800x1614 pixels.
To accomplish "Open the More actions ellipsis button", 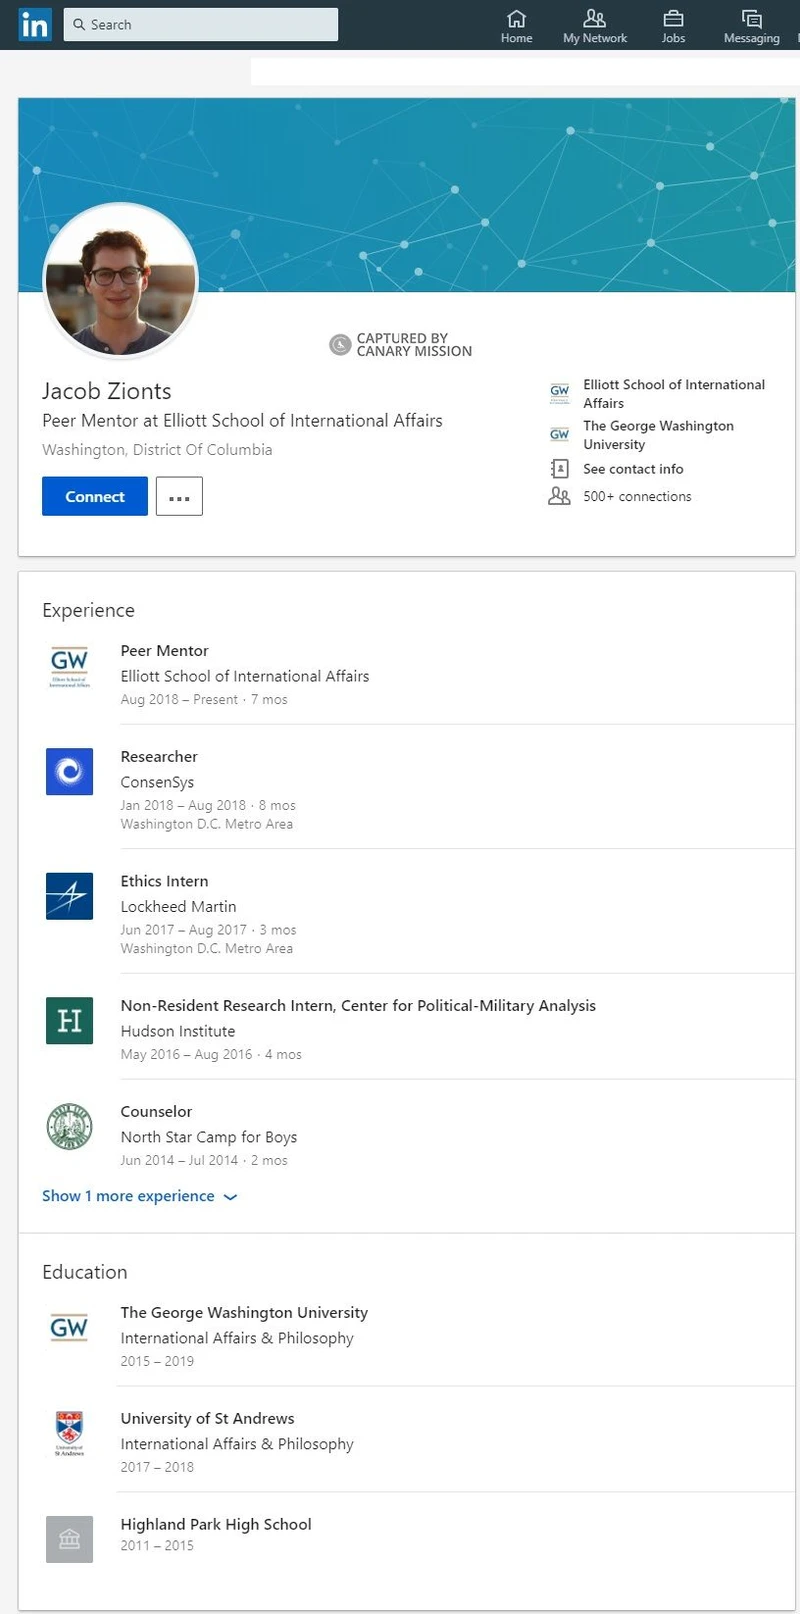I will click(179, 496).
